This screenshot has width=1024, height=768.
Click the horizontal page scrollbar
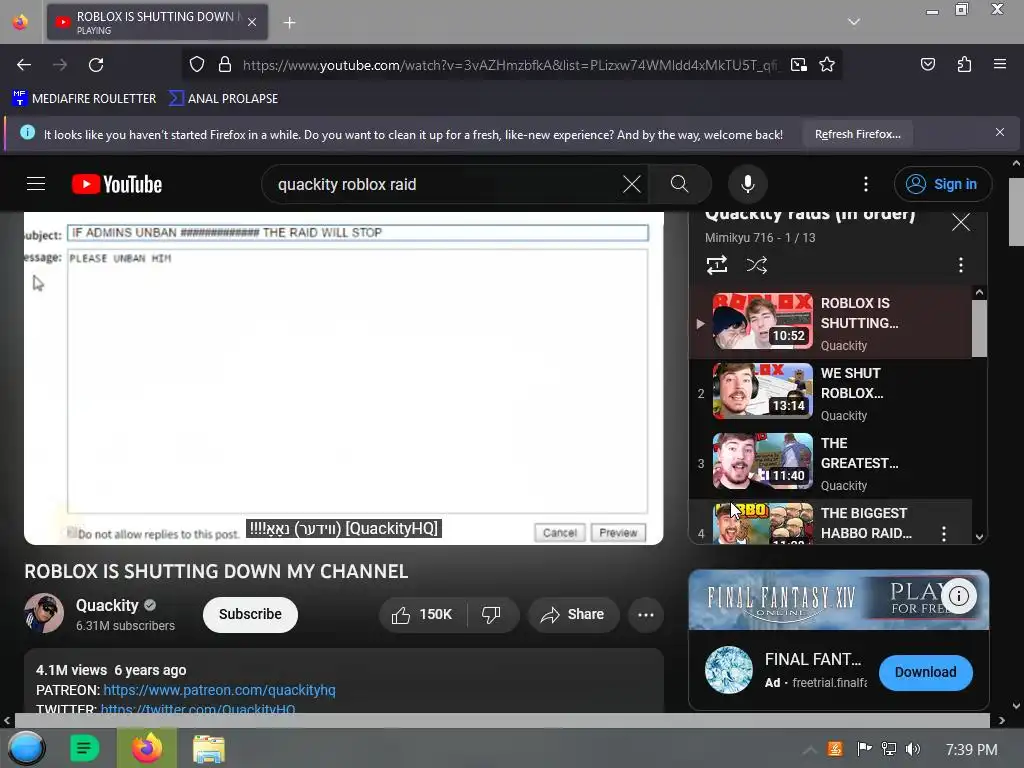click(502, 720)
